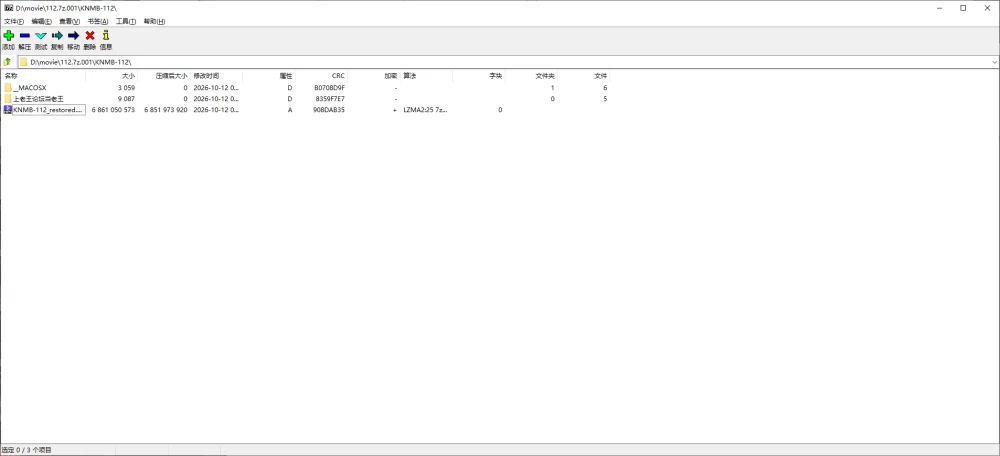This screenshot has height=456, width=1000.
Task: Click CRC value 908DAB35
Action: 330,110
